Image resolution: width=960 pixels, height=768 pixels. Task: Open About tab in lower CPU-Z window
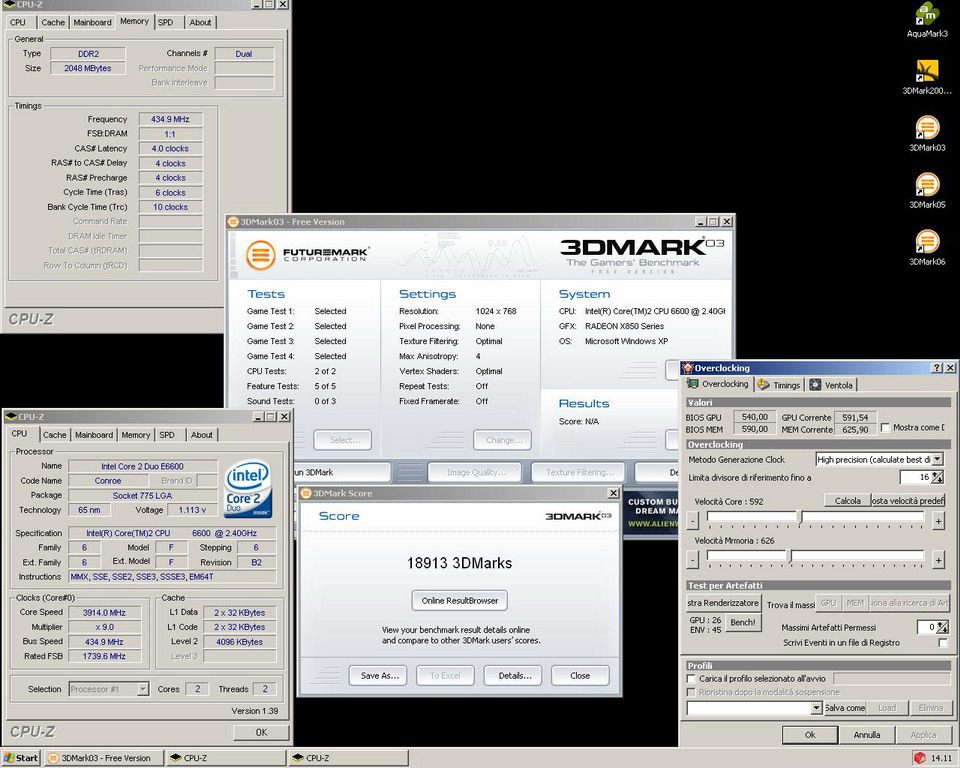(x=201, y=435)
